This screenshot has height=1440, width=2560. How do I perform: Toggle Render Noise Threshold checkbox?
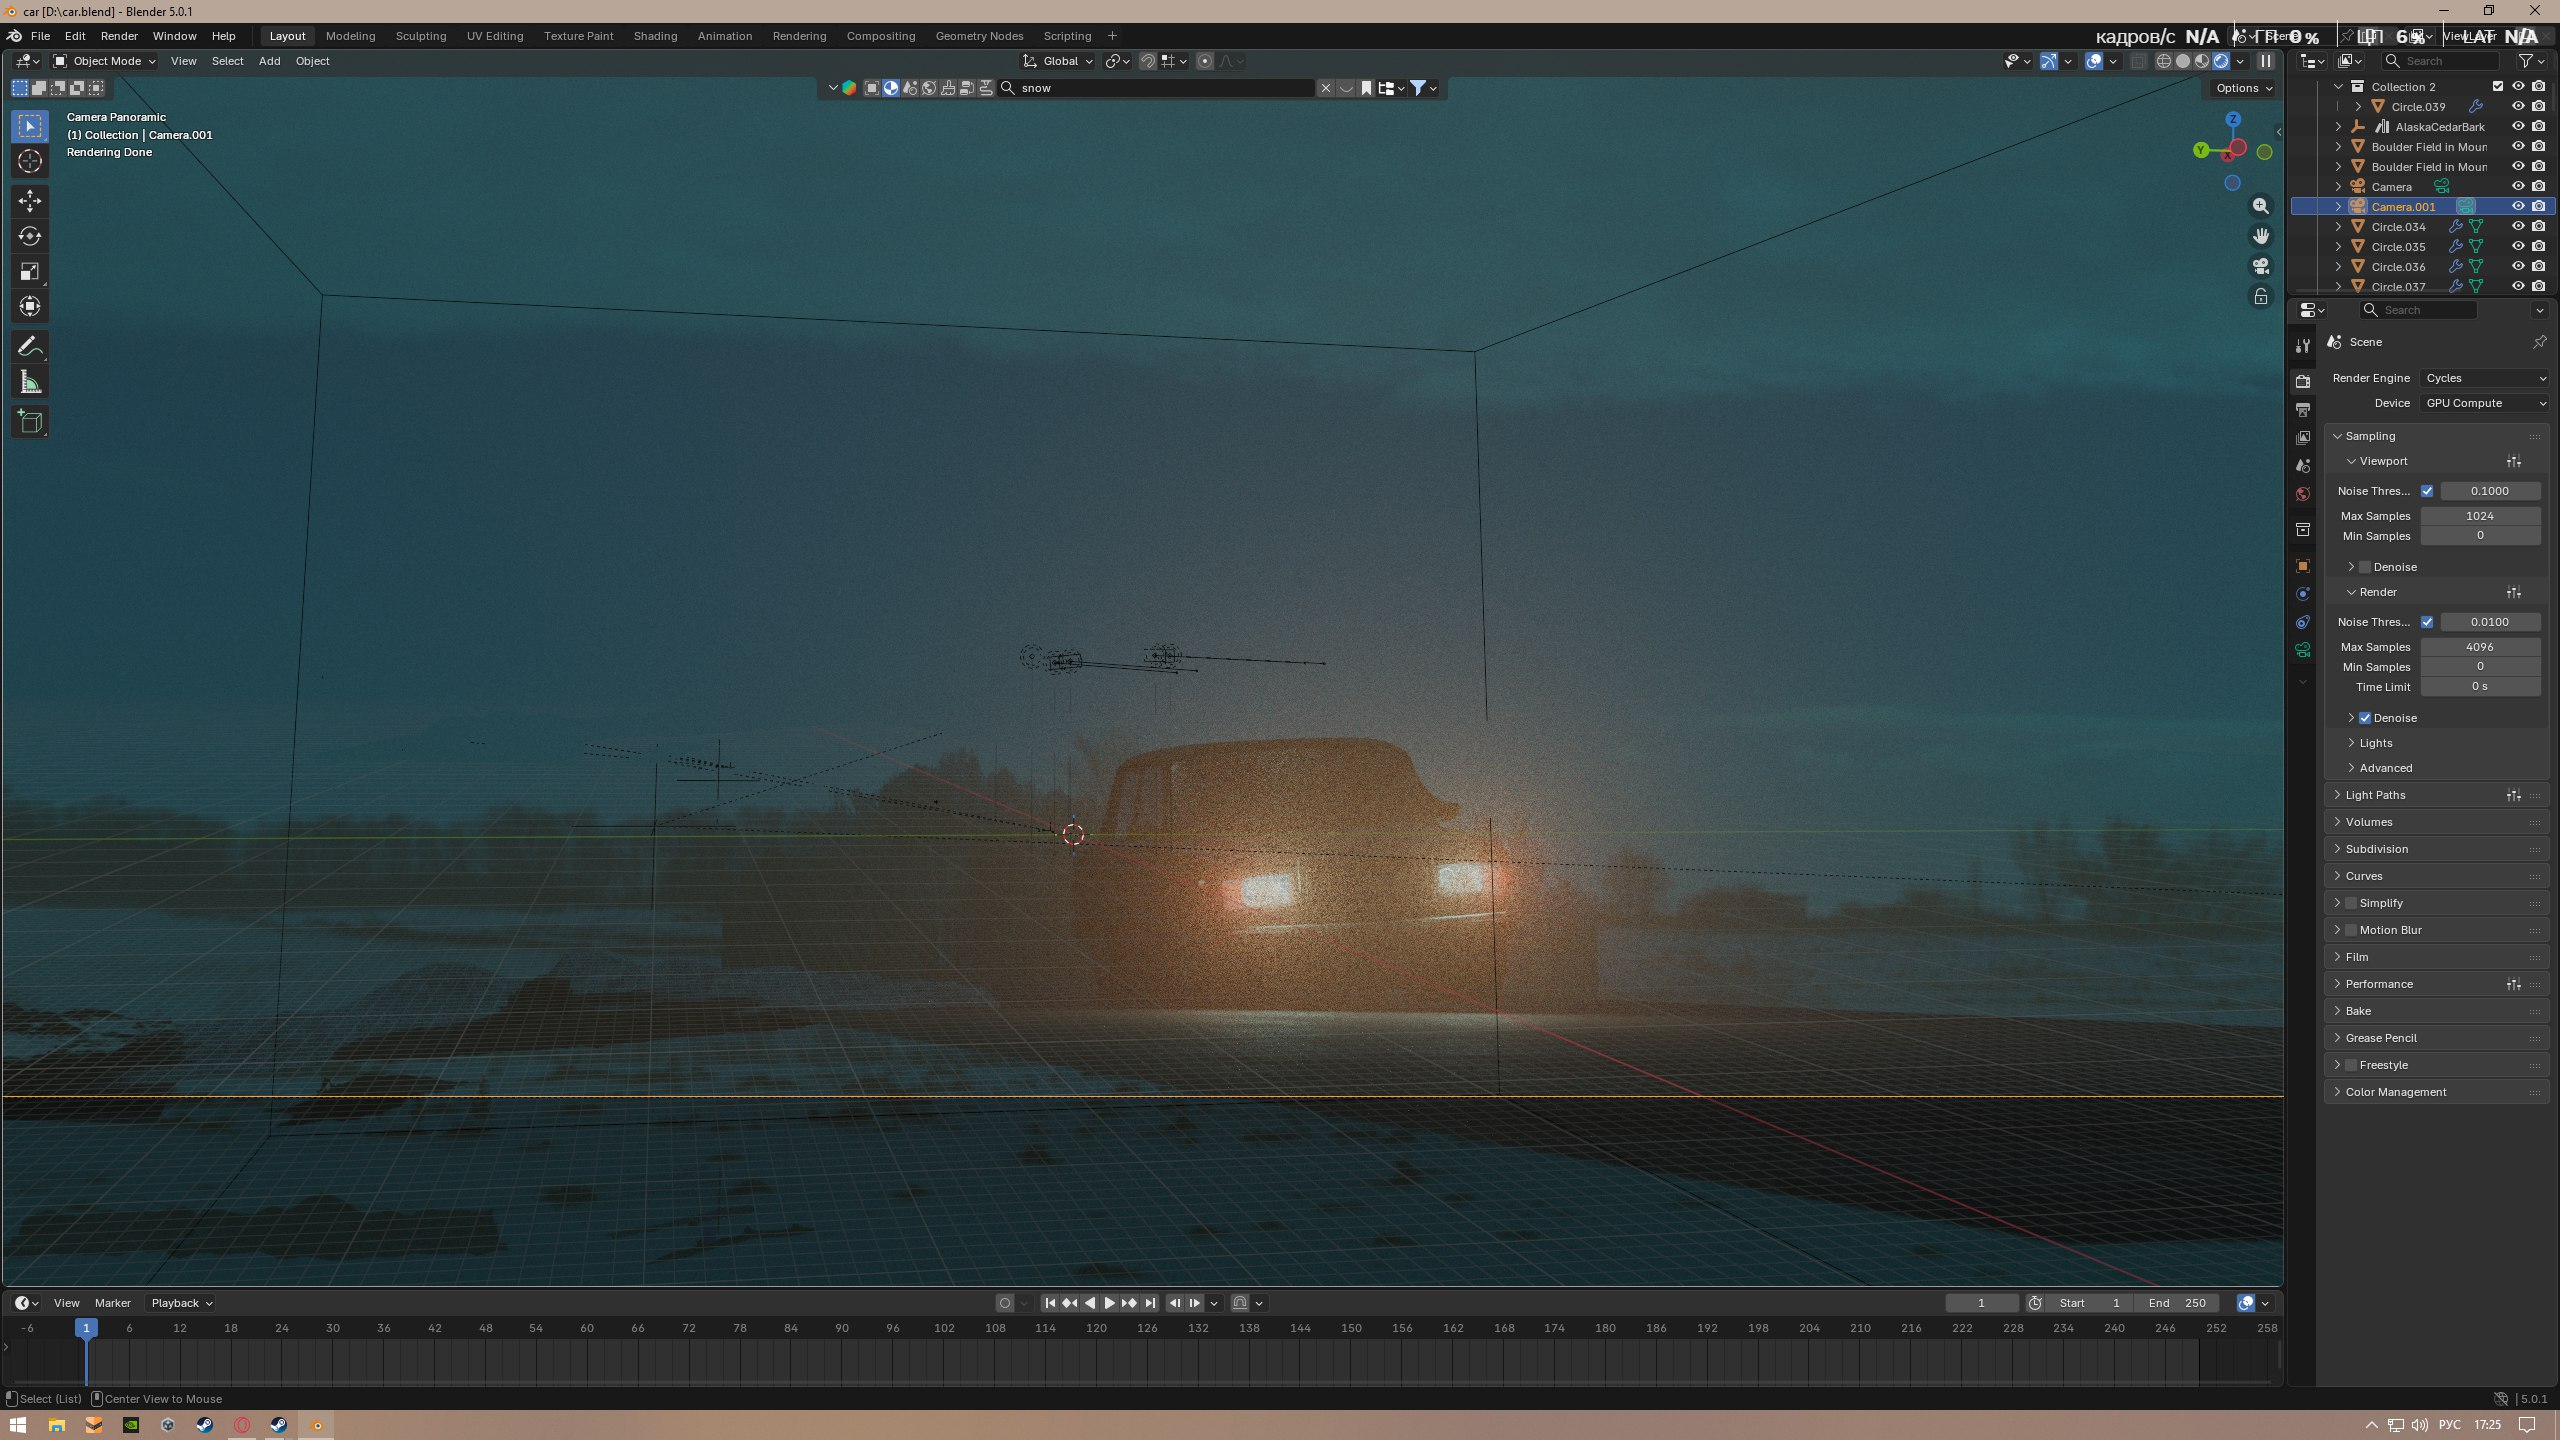point(2427,622)
